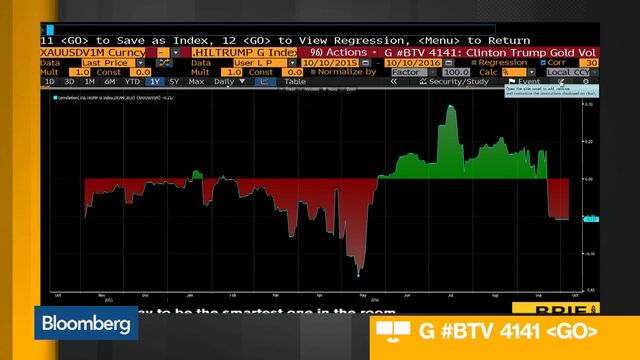640x360 pixels.
Task: Select the line chart view icon
Action: coord(264,82)
